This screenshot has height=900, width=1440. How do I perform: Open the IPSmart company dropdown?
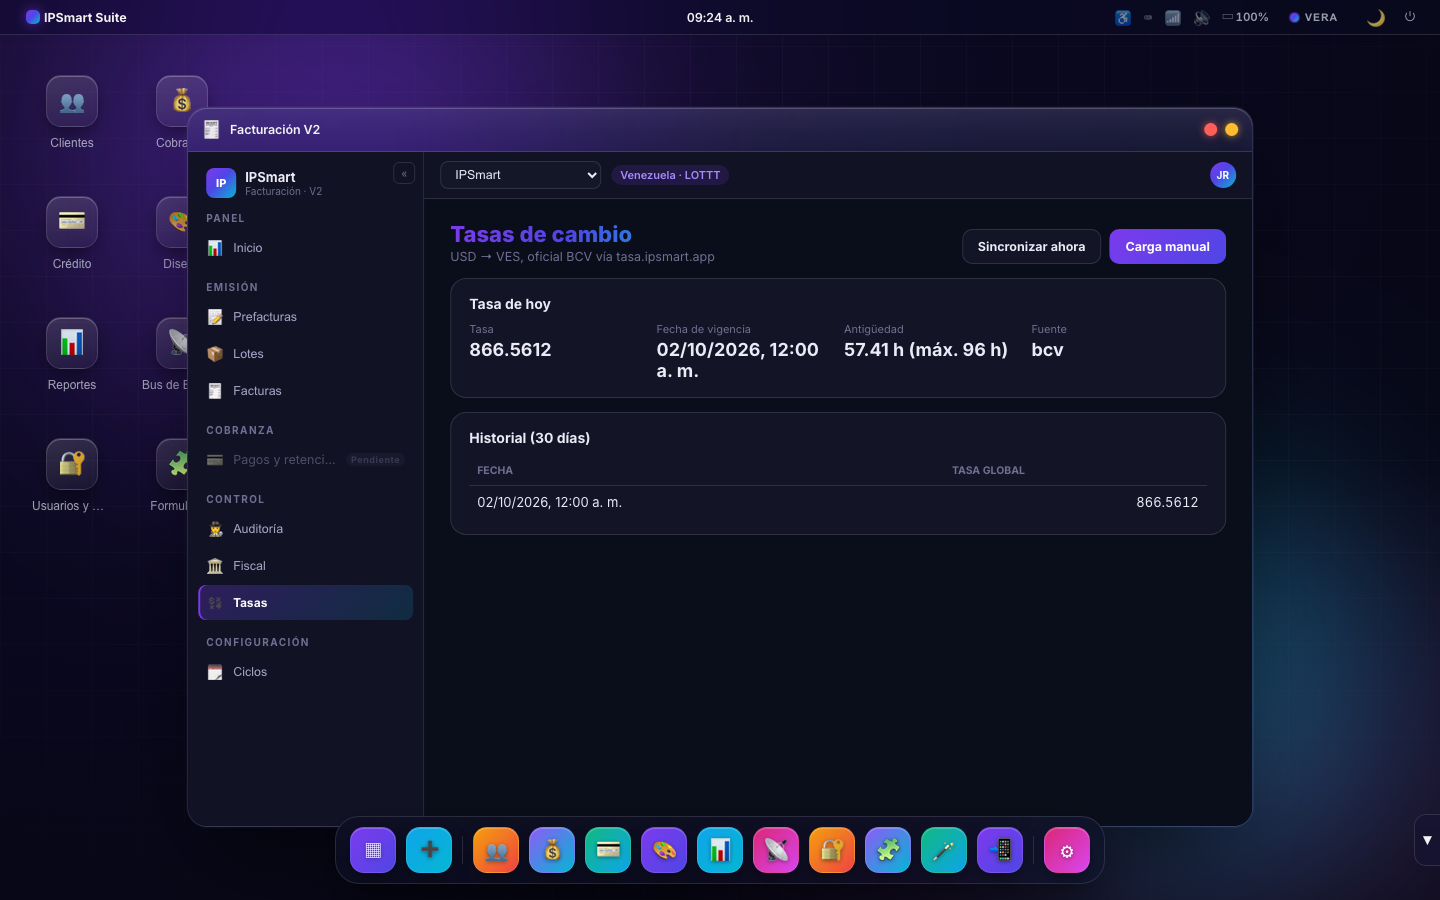coord(520,175)
